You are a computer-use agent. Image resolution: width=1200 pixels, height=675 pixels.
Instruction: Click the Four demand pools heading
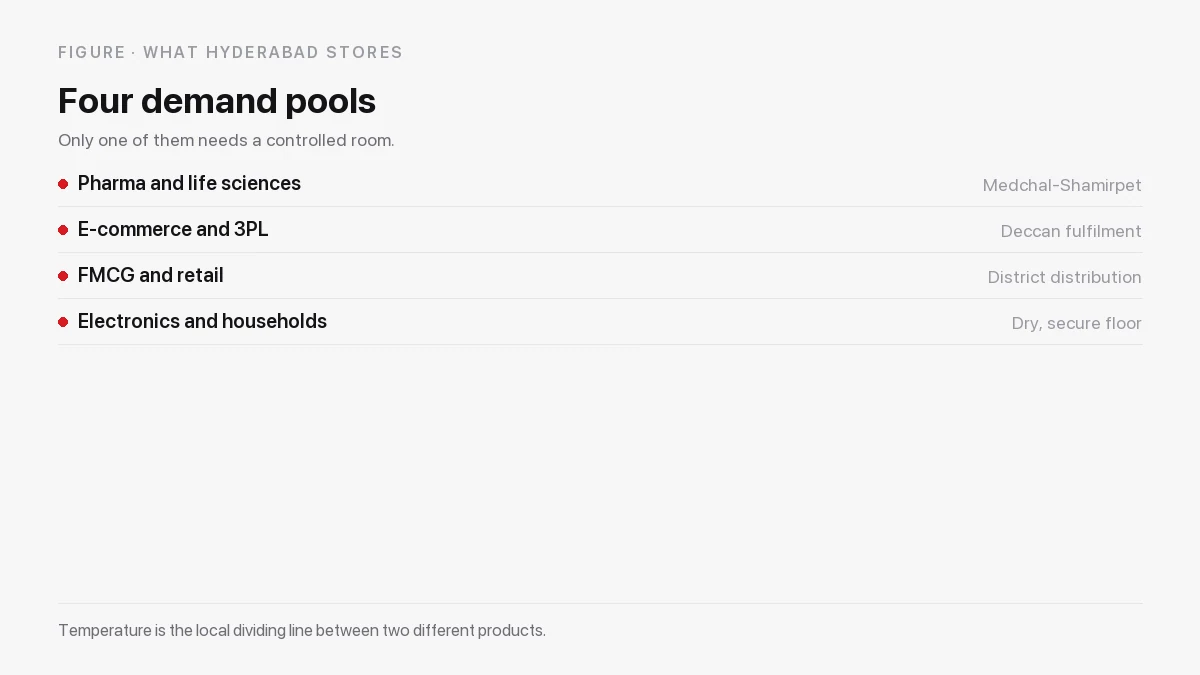point(217,101)
